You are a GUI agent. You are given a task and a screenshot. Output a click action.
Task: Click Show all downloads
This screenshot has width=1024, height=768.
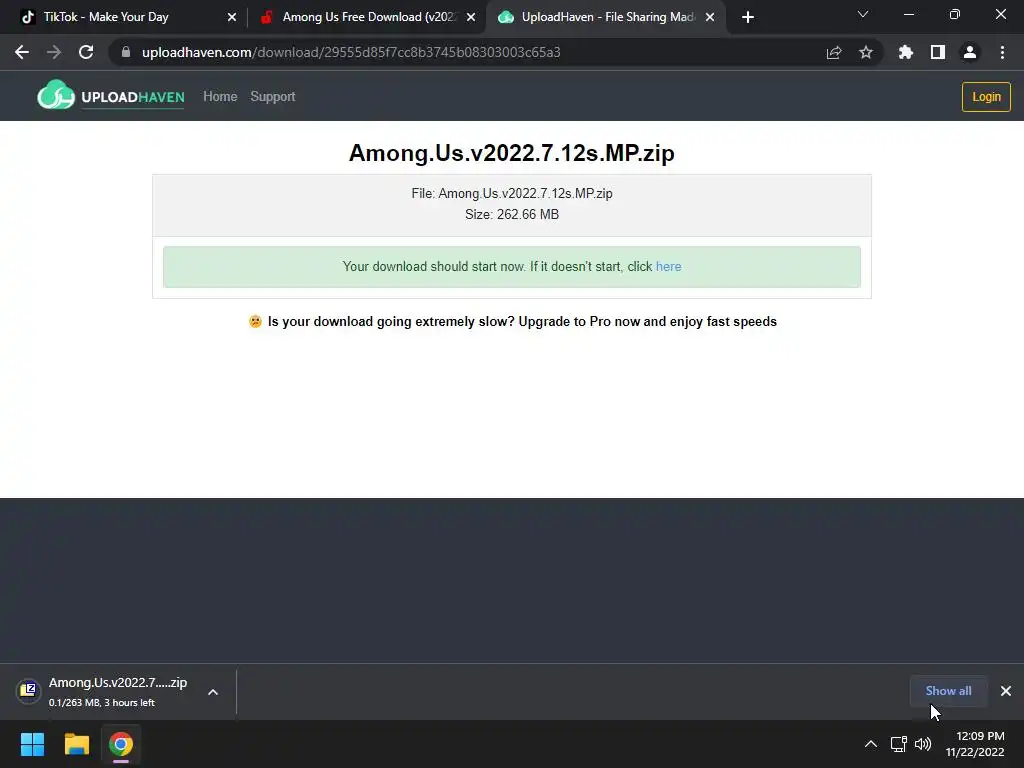[948, 691]
